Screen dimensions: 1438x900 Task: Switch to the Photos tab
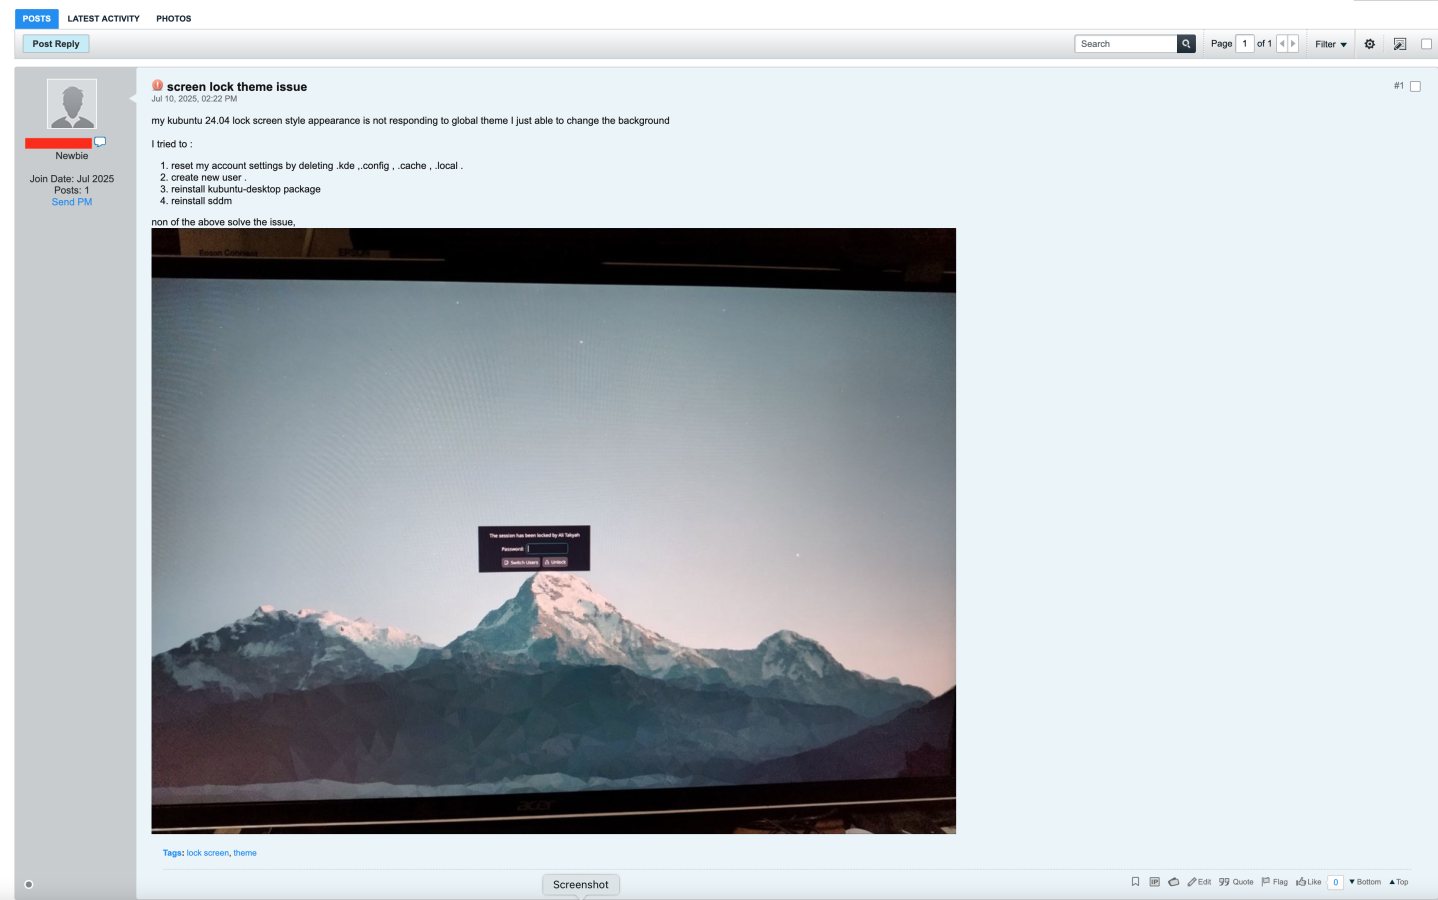click(174, 19)
